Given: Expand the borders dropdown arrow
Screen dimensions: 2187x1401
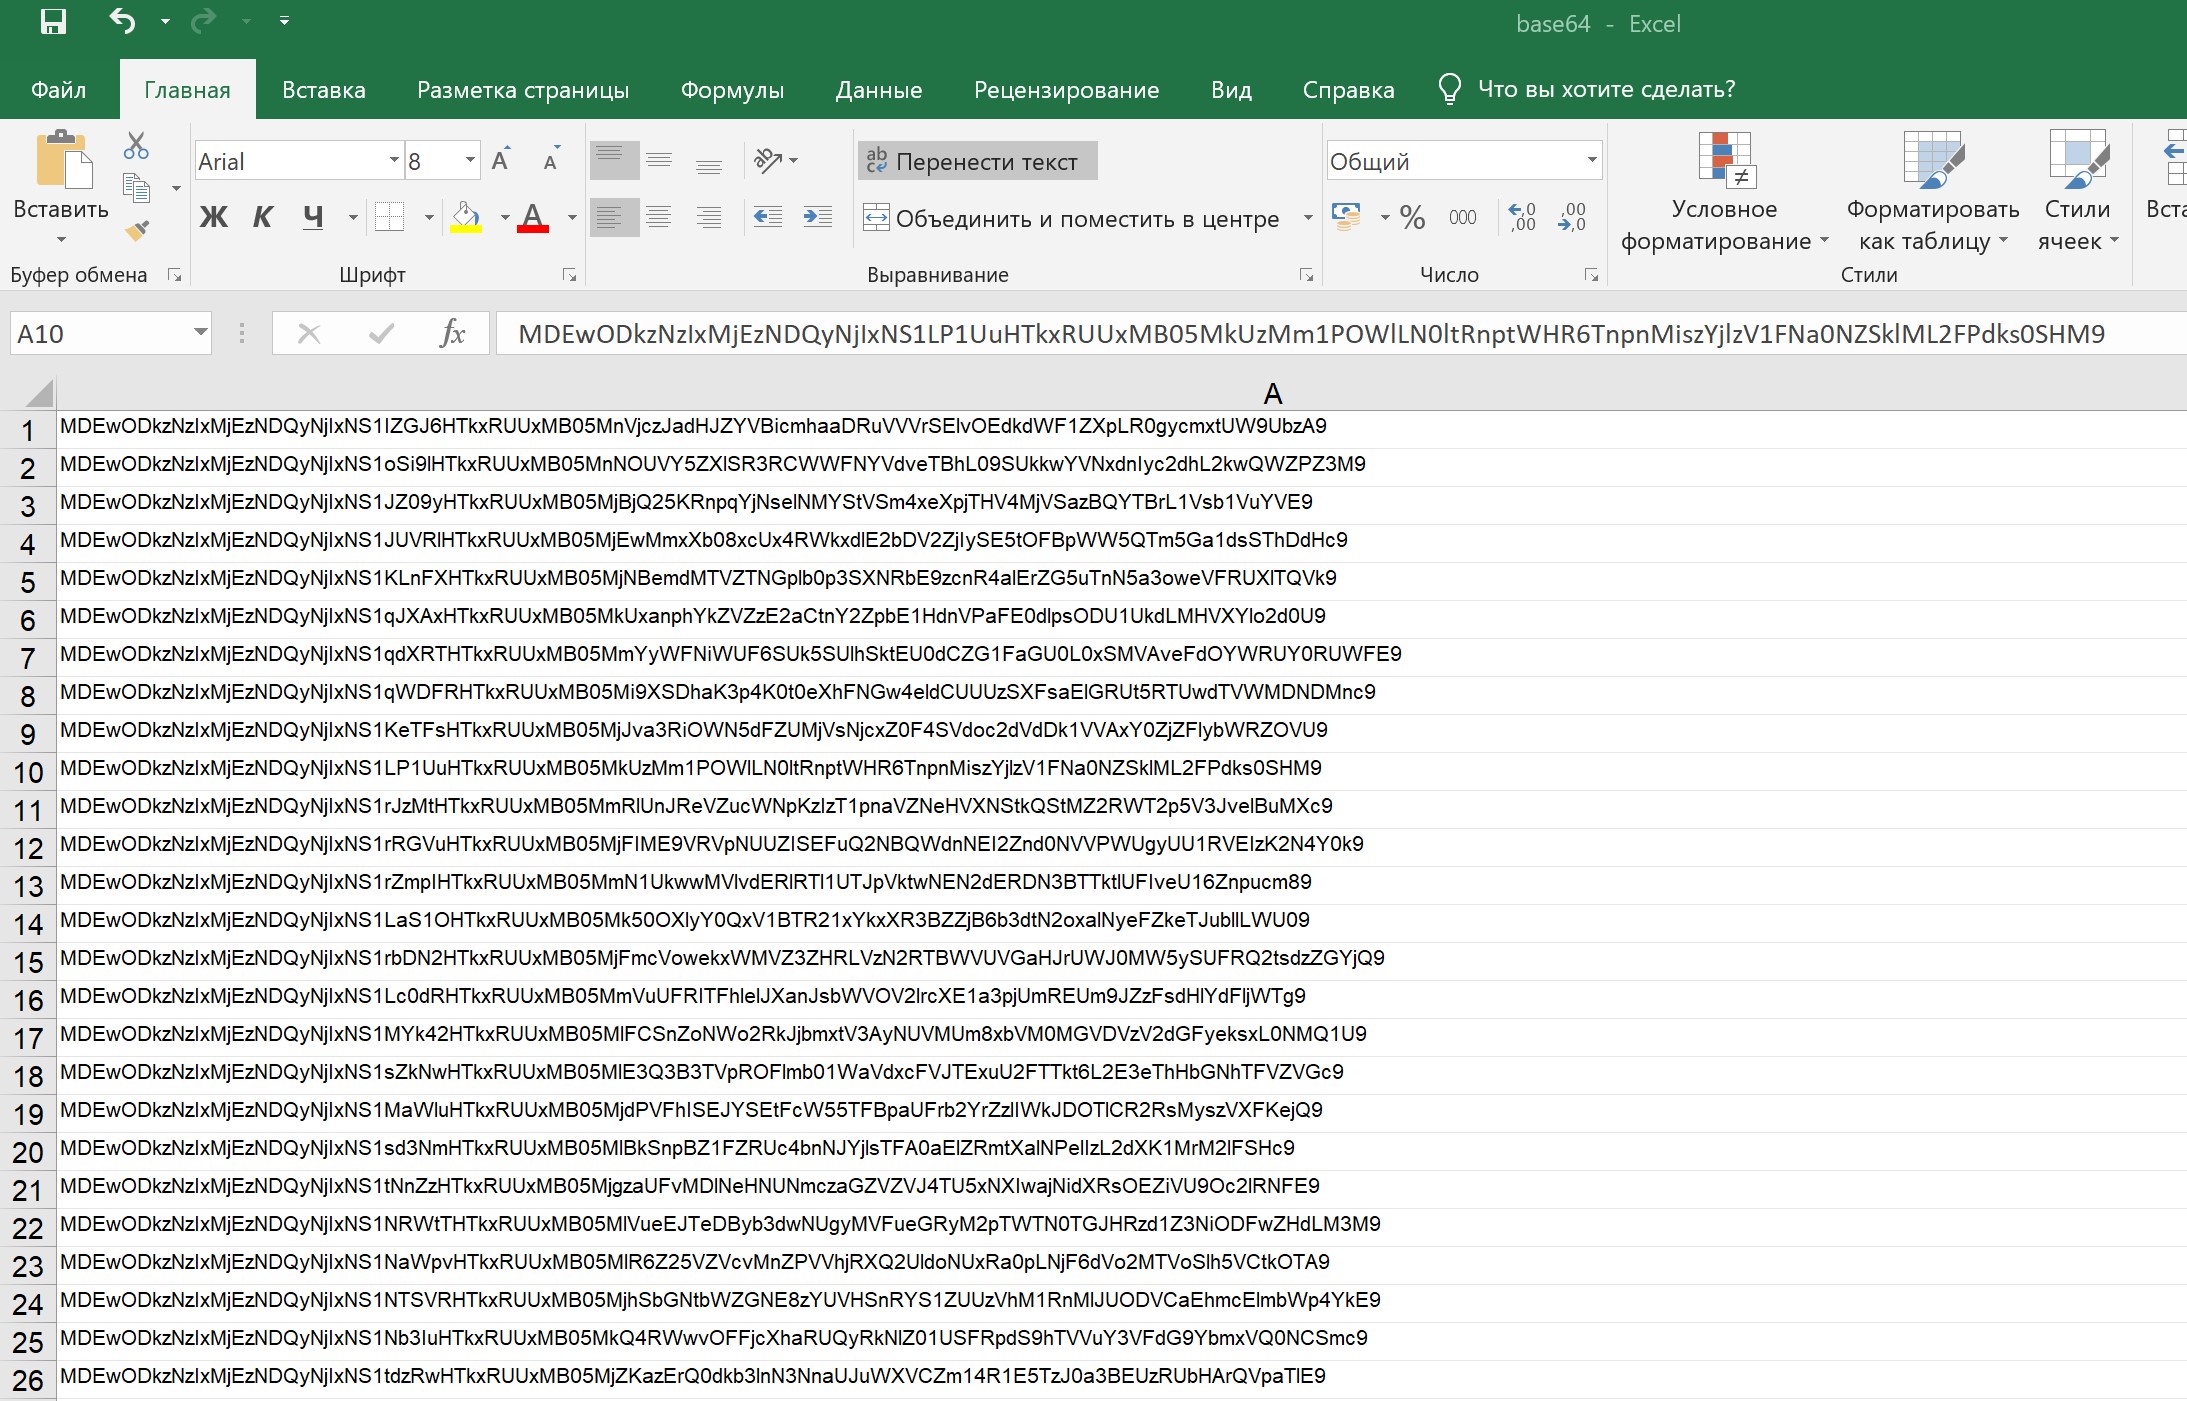Looking at the screenshot, I should [429, 217].
